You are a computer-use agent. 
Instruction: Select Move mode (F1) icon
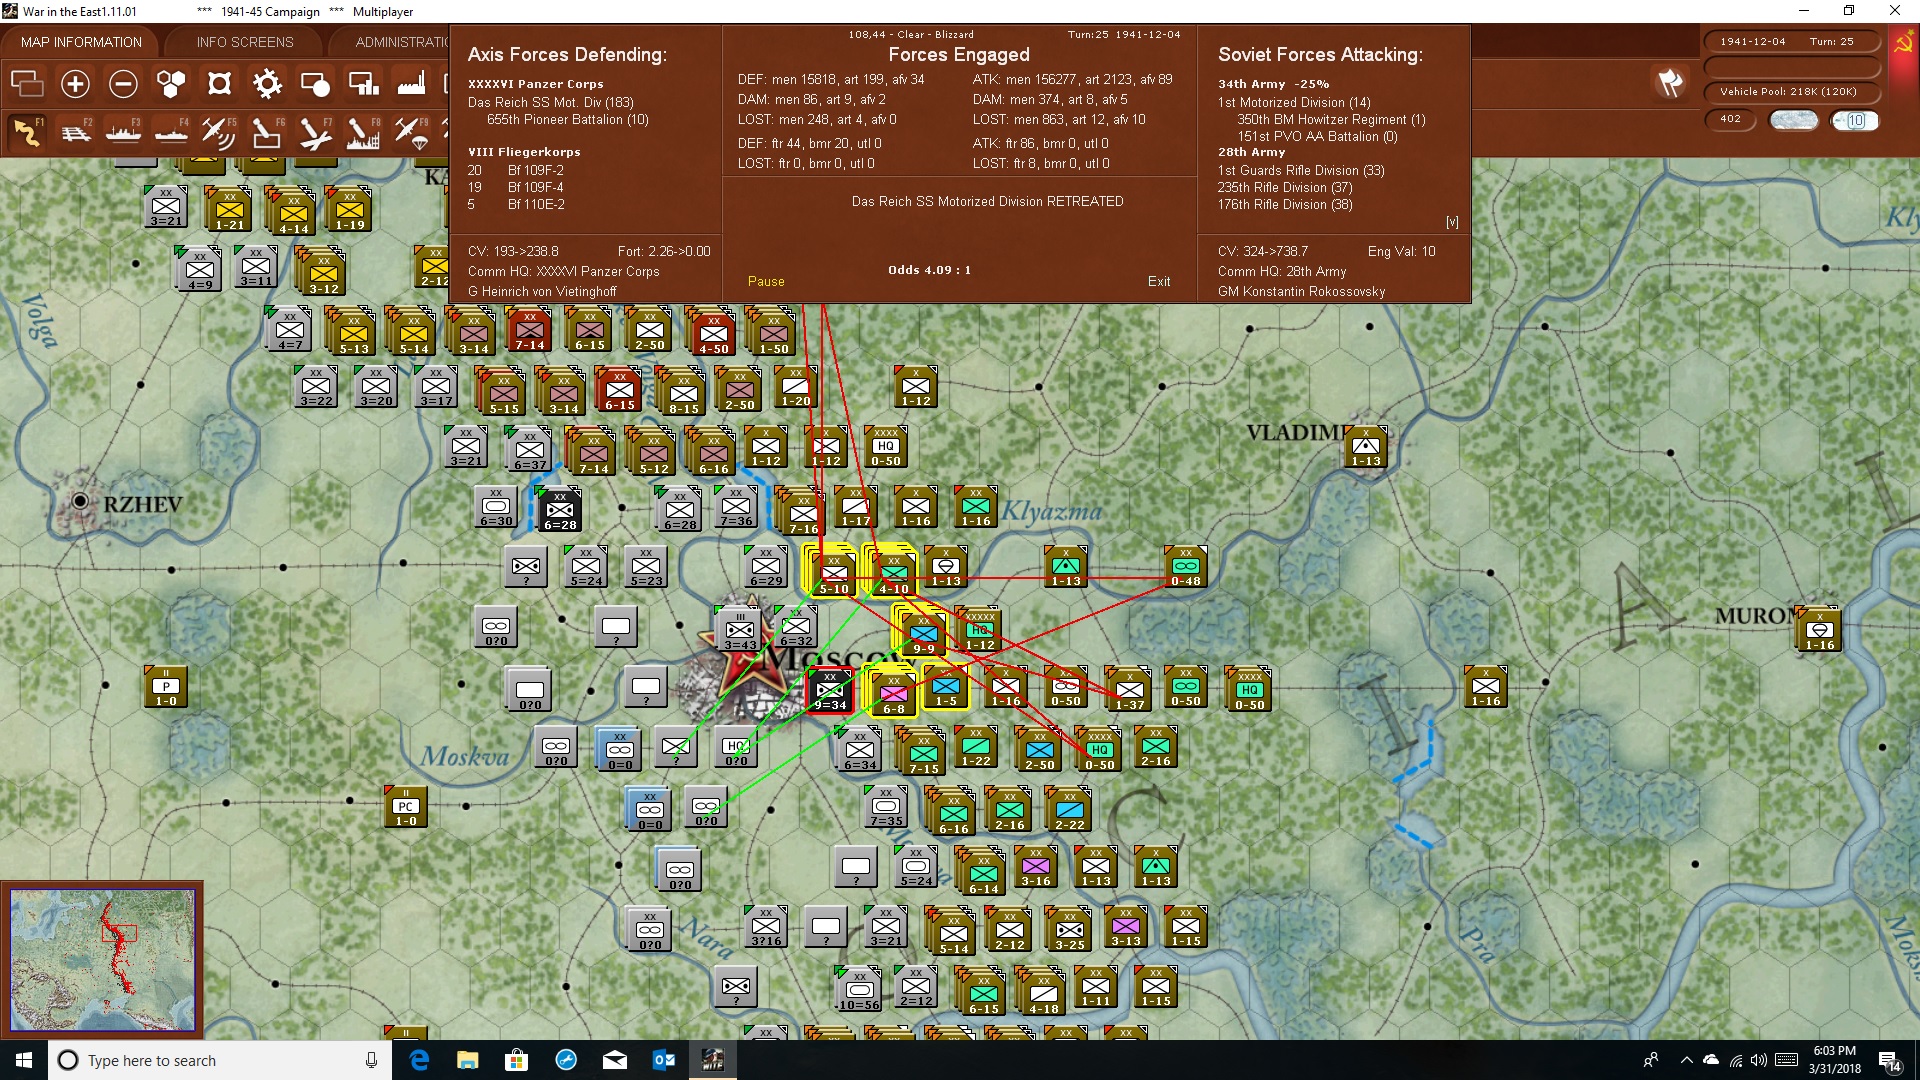coord(27,132)
